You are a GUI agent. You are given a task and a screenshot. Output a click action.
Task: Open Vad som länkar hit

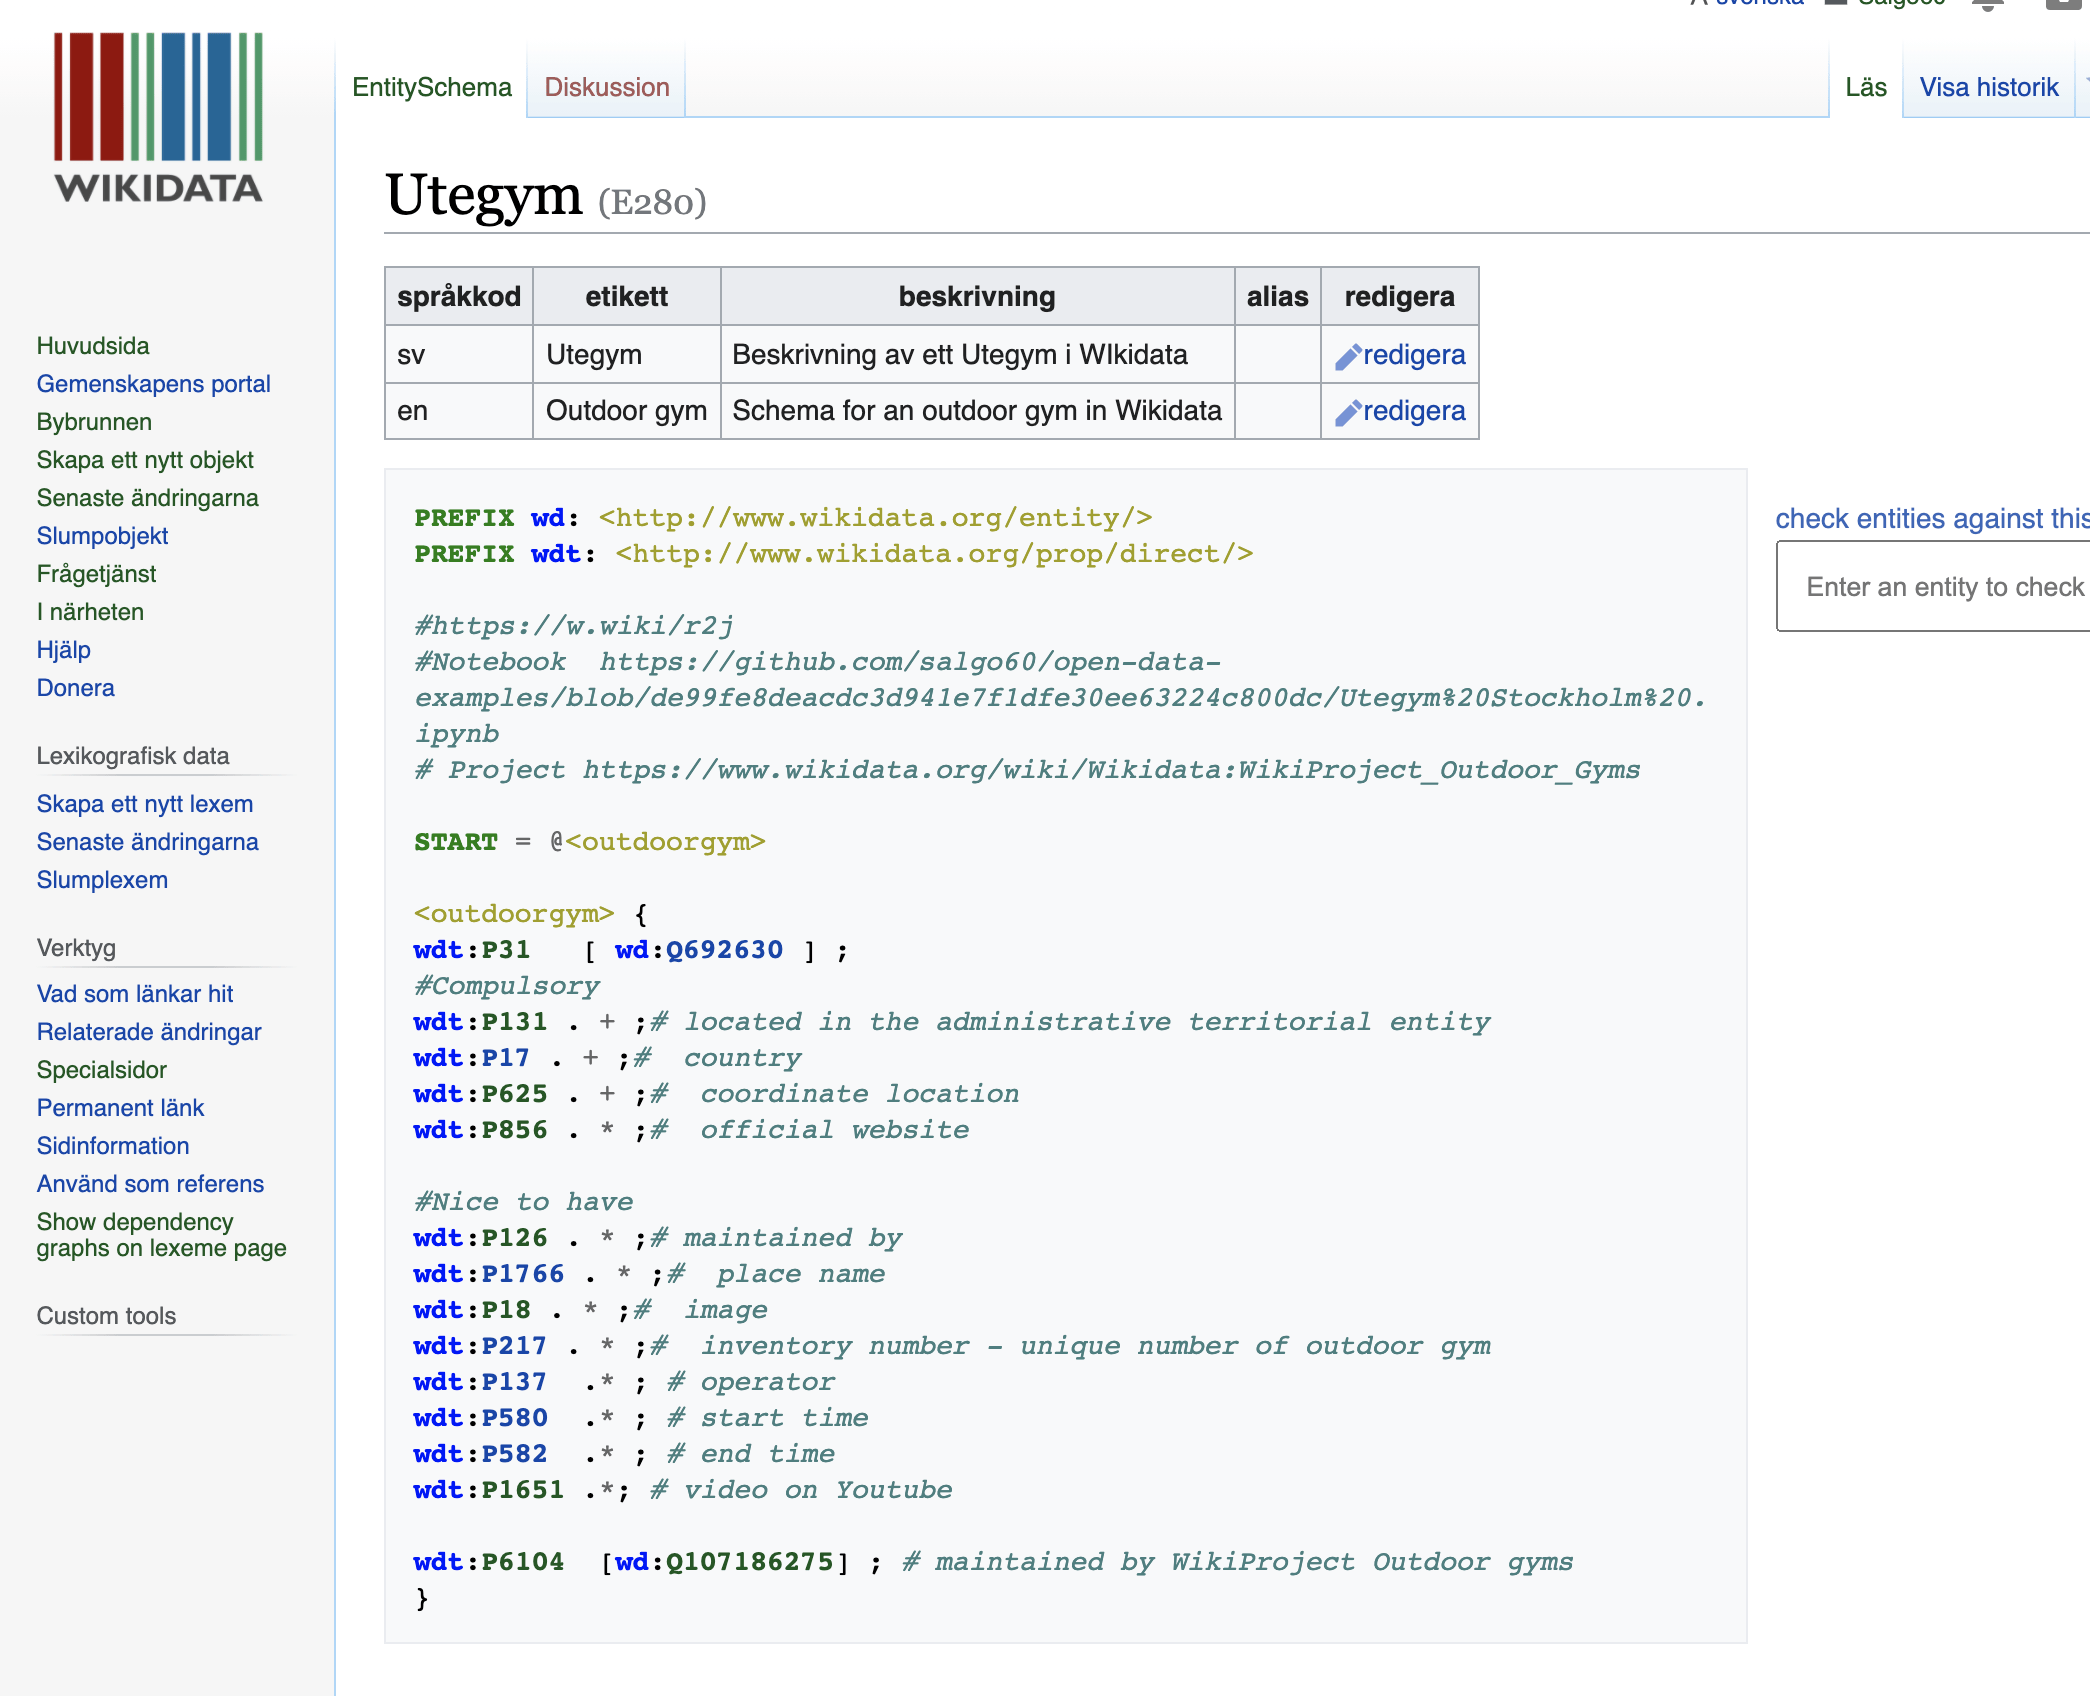click(134, 994)
